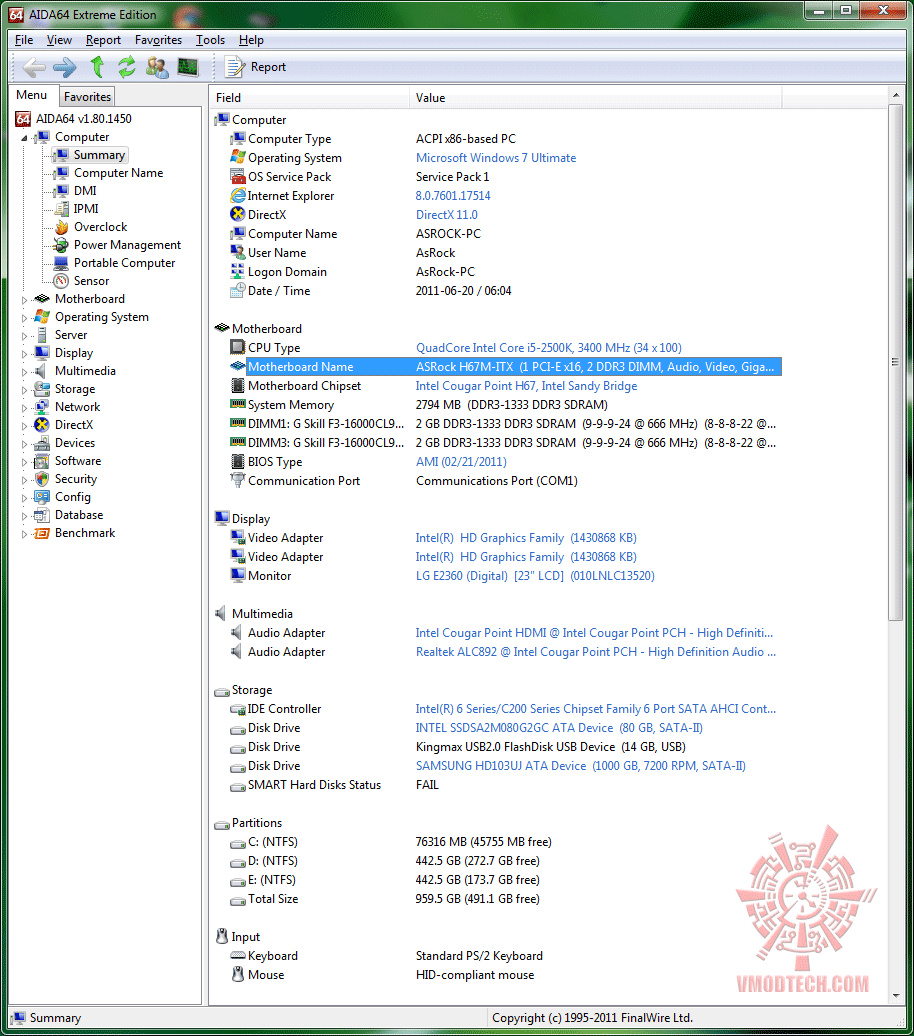Select the DMI tree icon

[x=61, y=191]
